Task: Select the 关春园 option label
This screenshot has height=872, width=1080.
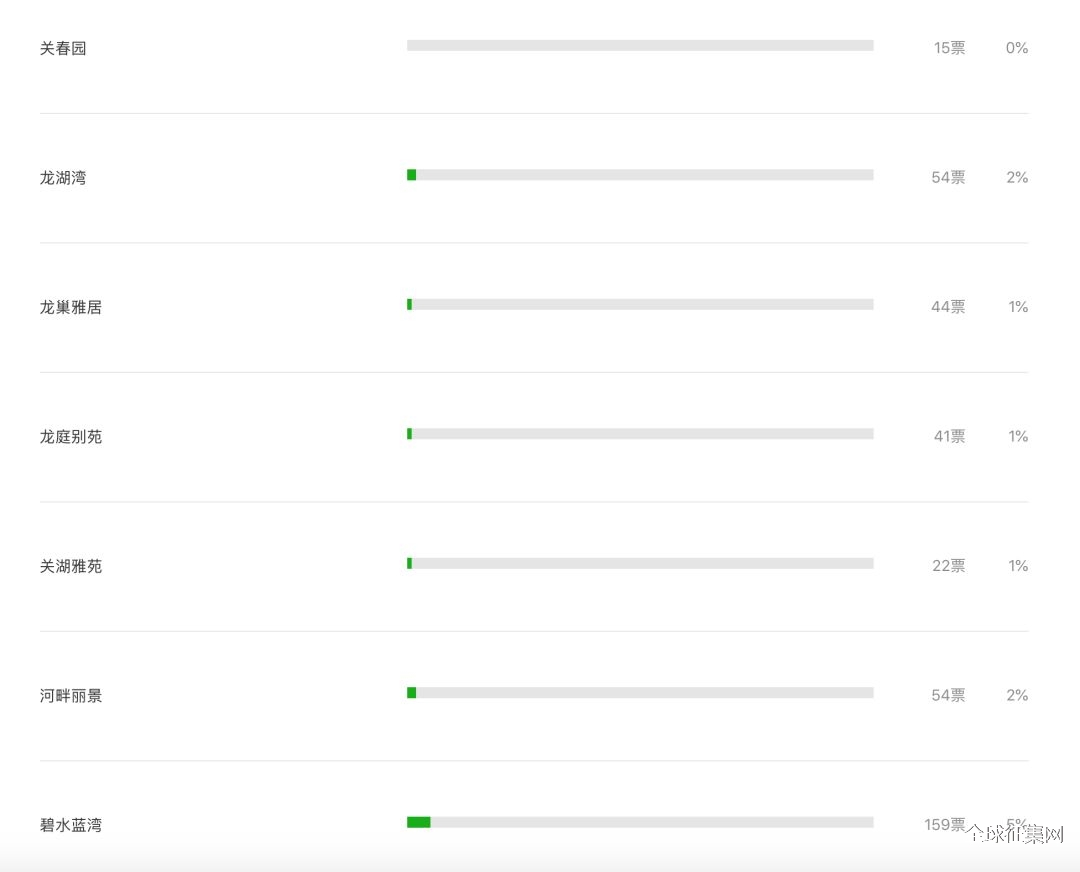Action: click(63, 48)
